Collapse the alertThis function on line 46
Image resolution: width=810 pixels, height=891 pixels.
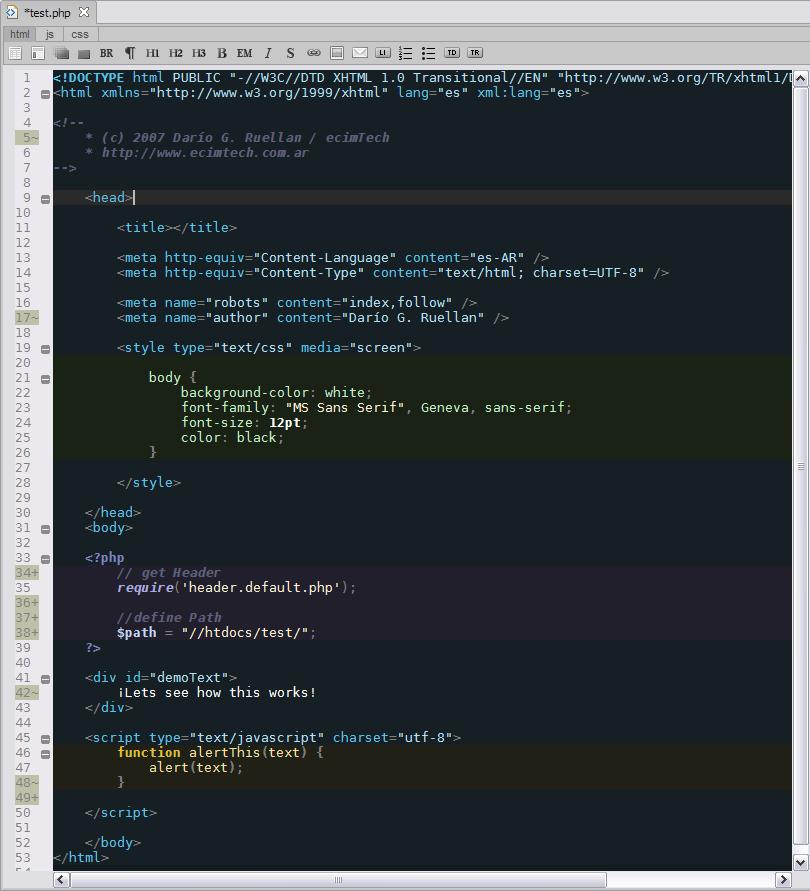[x=45, y=754]
